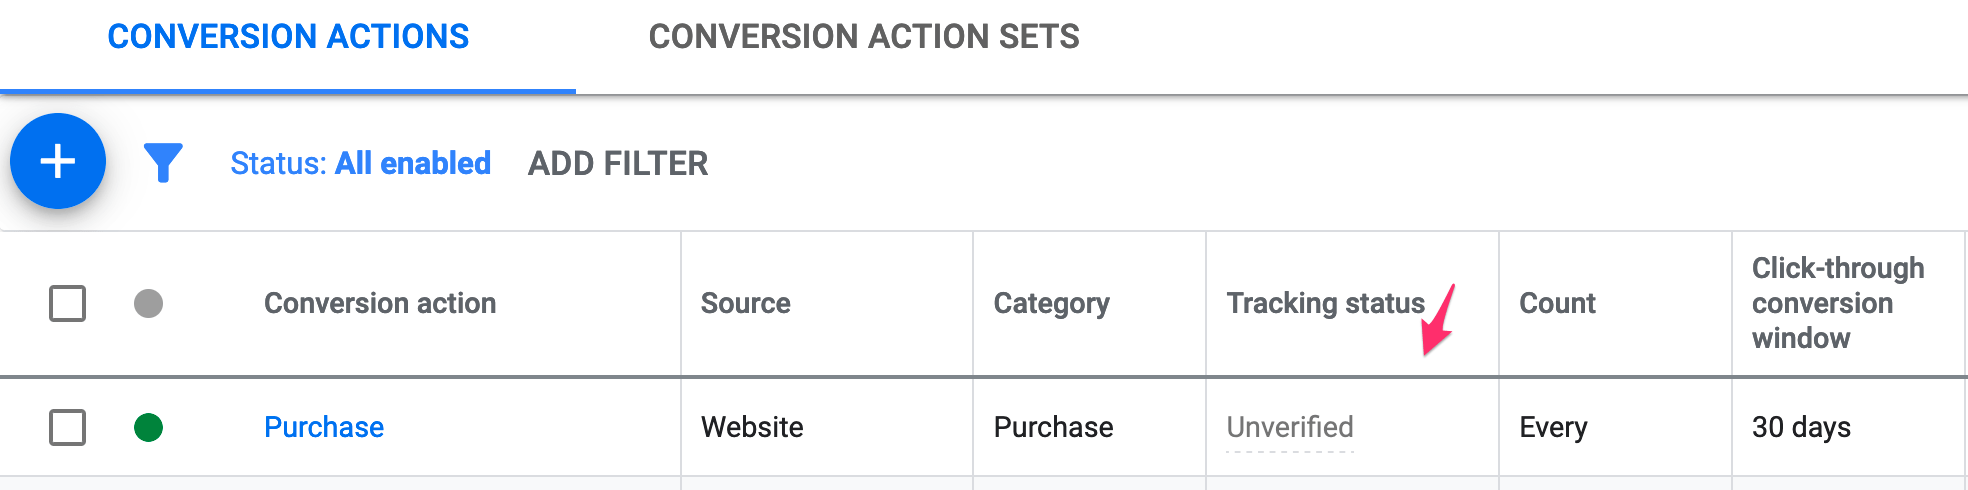1968x490 pixels.
Task: Click the Tracking status column header
Action: click(x=1325, y=303)
